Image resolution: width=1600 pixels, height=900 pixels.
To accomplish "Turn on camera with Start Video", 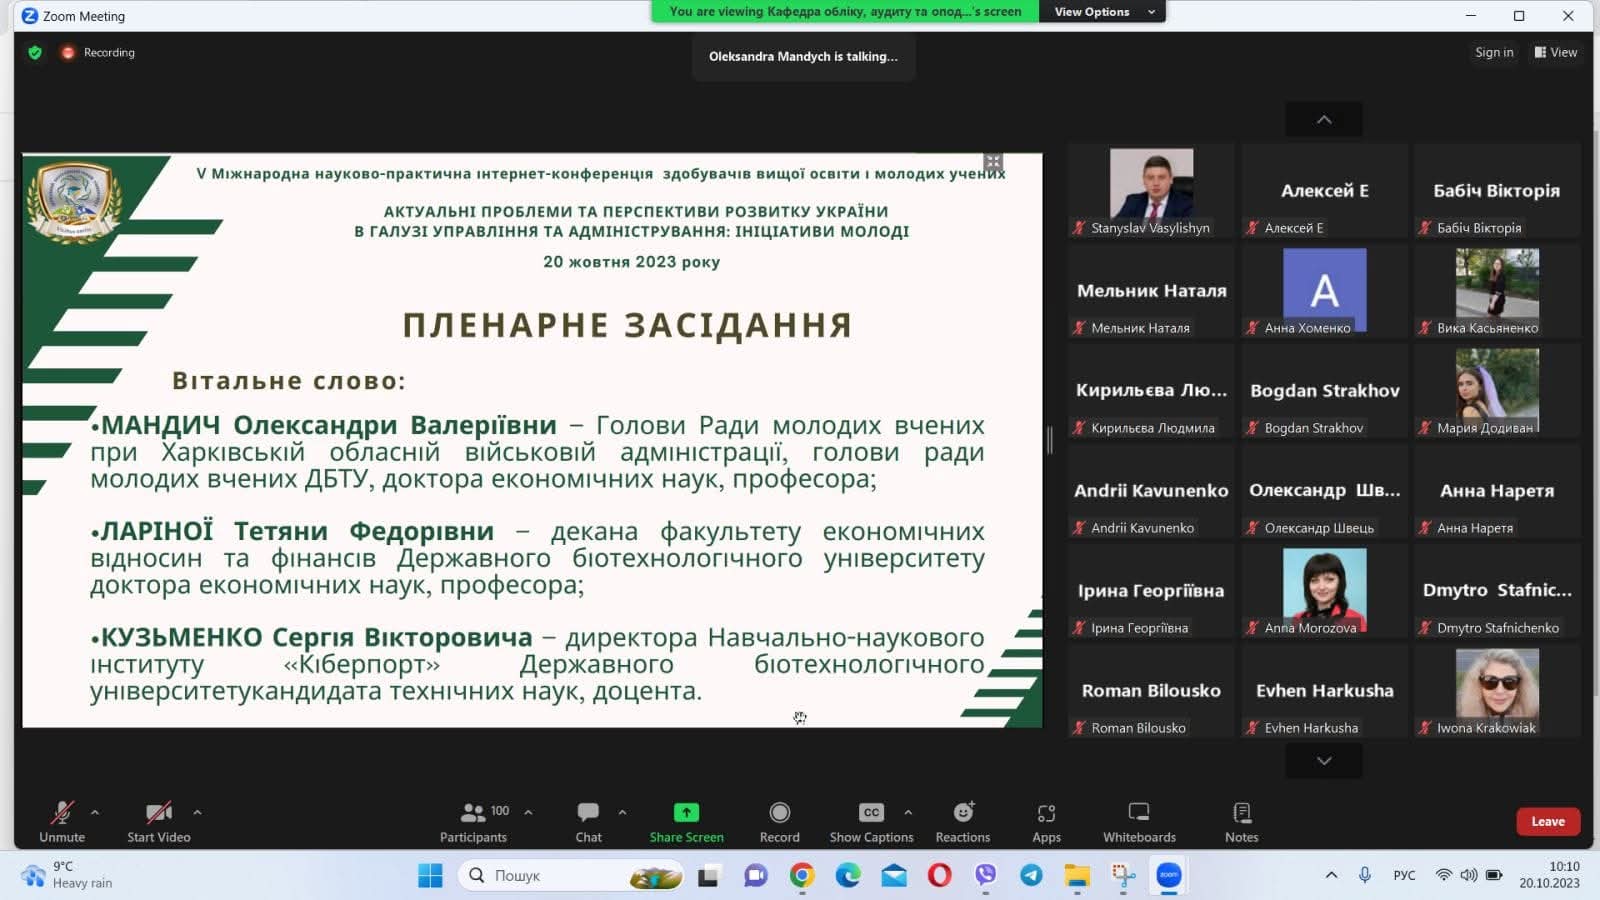I will [158, 821].
